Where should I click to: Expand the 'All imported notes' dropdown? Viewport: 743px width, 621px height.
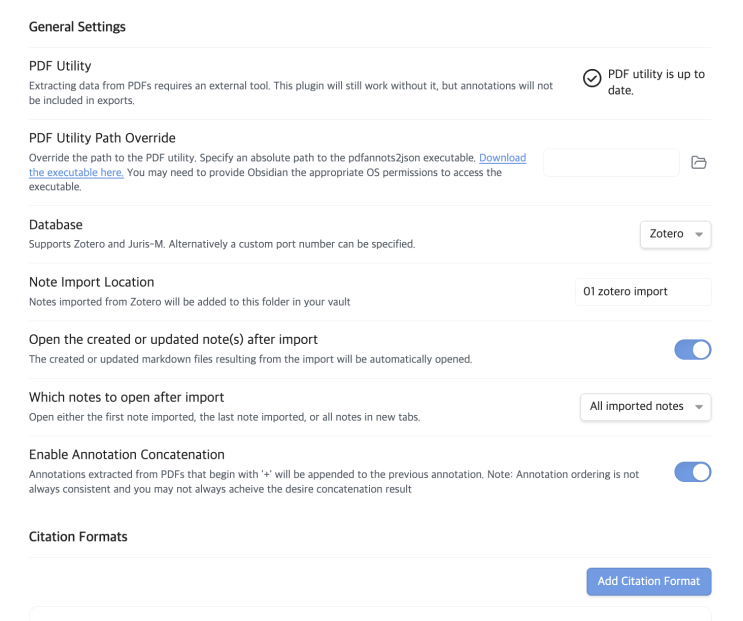coord(645,406)
